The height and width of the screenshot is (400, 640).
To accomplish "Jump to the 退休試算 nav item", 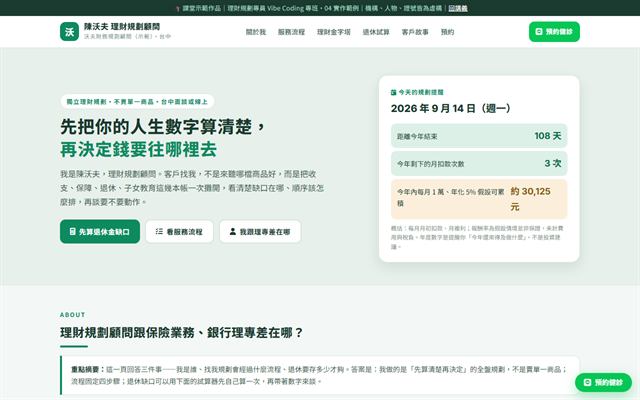I will click(376, 32).
